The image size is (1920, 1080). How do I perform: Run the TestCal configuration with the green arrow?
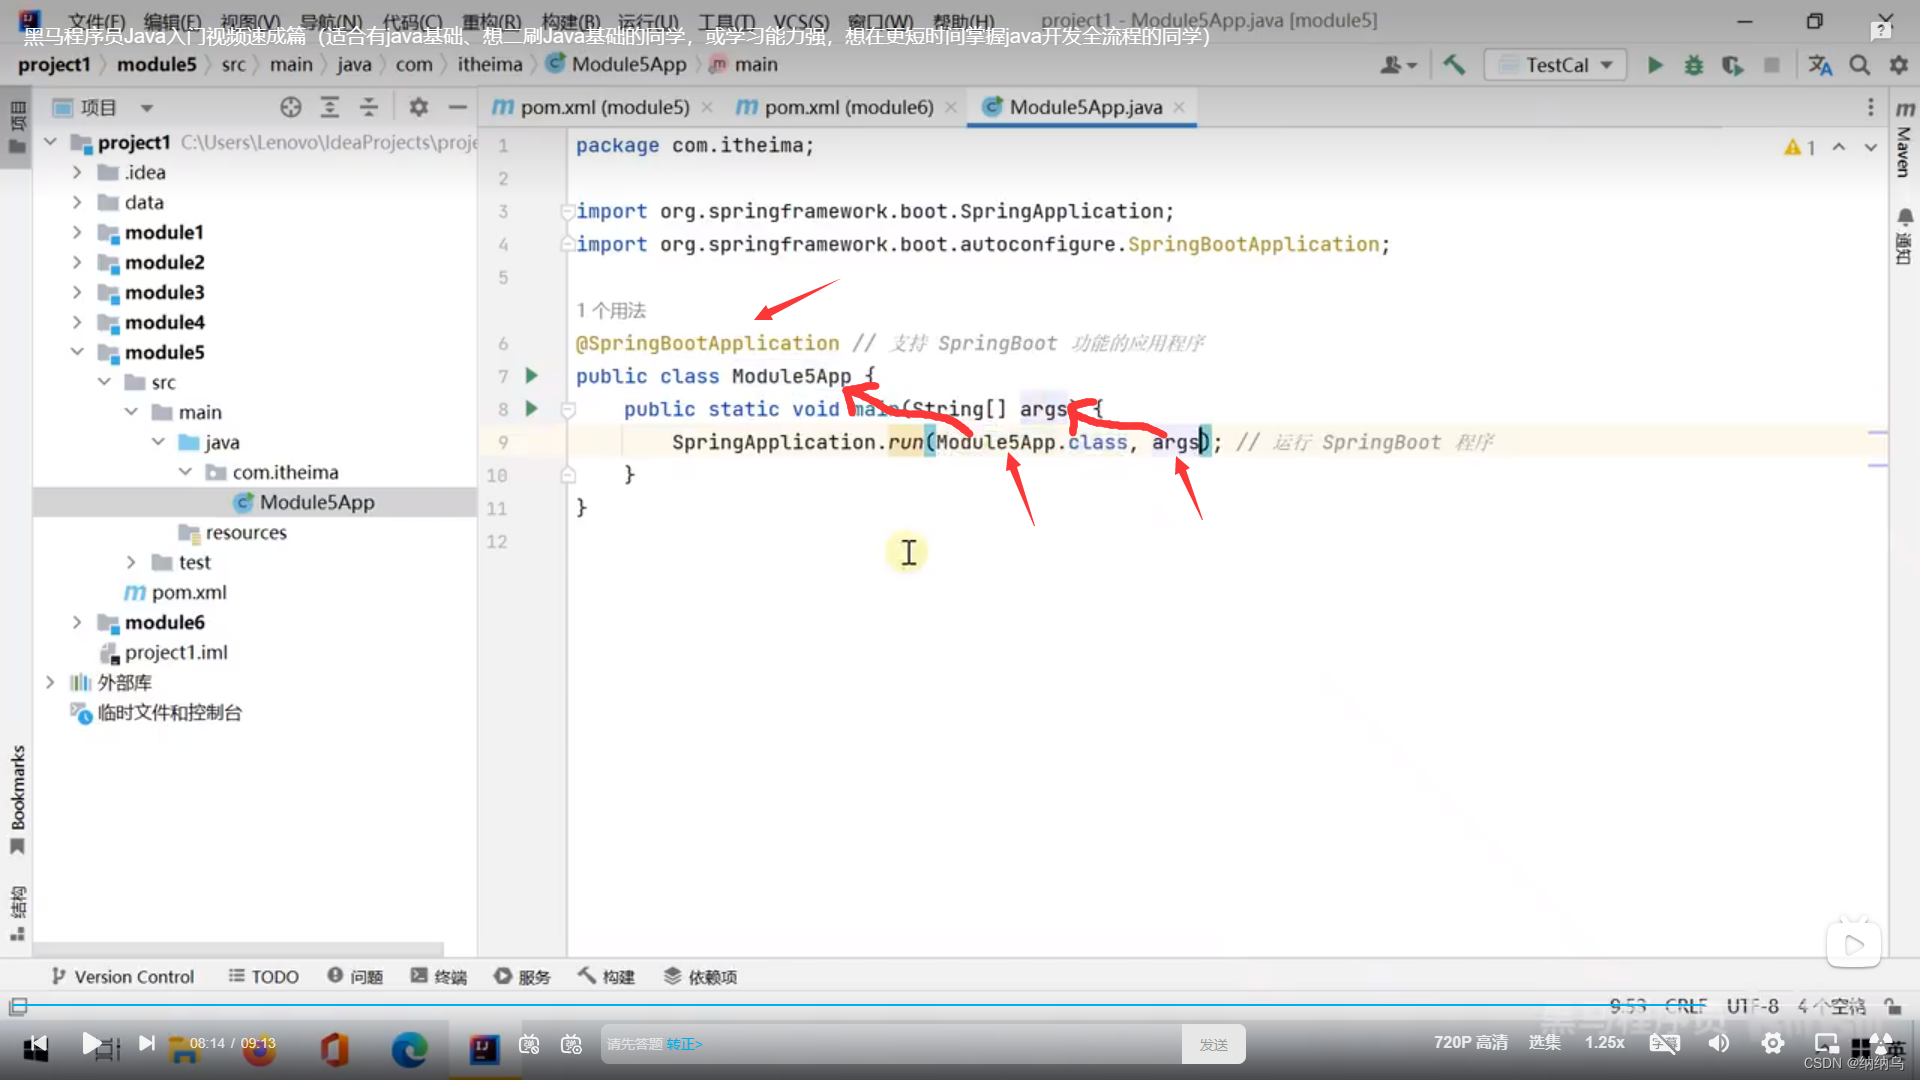click(x=1655, y=65)
